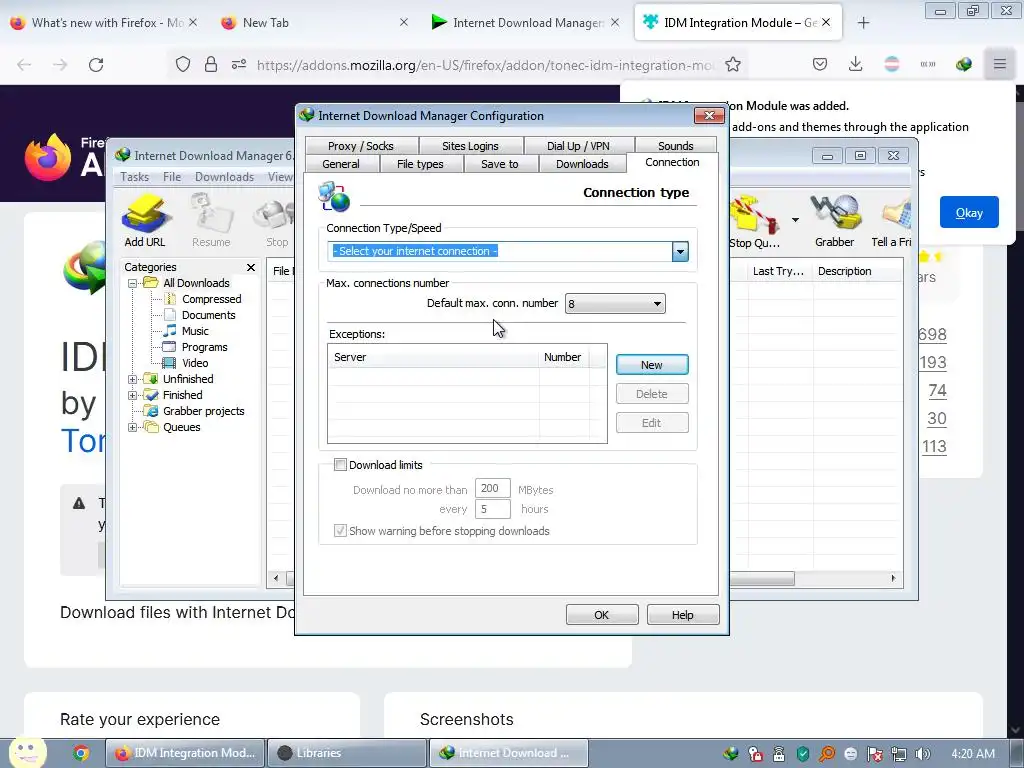Viewport: 1024px width, 768px height.
Task: Reload the Firefox page
Action: 96,65
